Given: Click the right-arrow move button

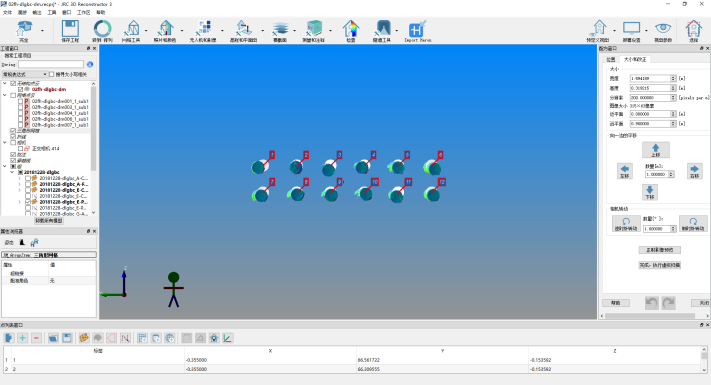Looking at the screenshot, I should (x=694, y=171).
